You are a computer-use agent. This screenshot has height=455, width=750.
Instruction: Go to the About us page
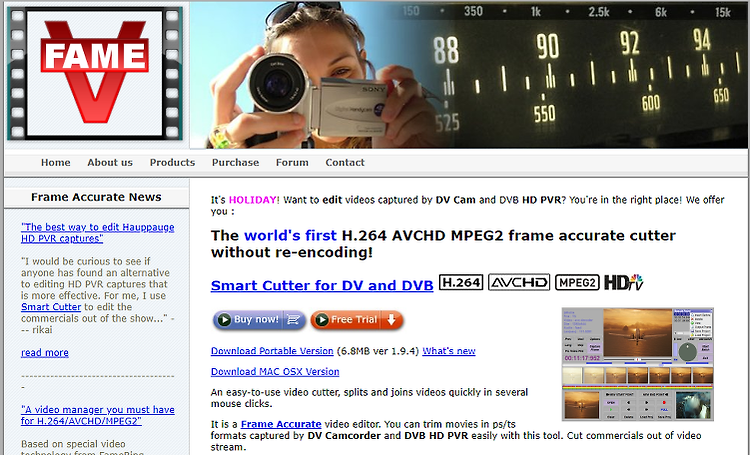click(x=110, y=163)
